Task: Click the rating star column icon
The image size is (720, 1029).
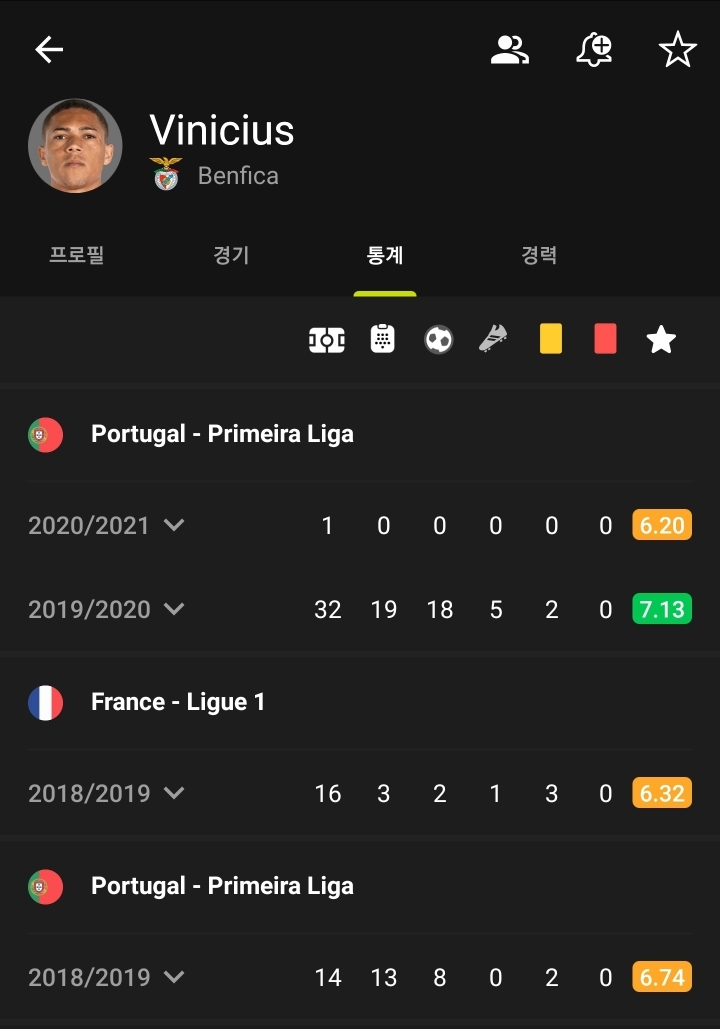Action: [661, 340]
